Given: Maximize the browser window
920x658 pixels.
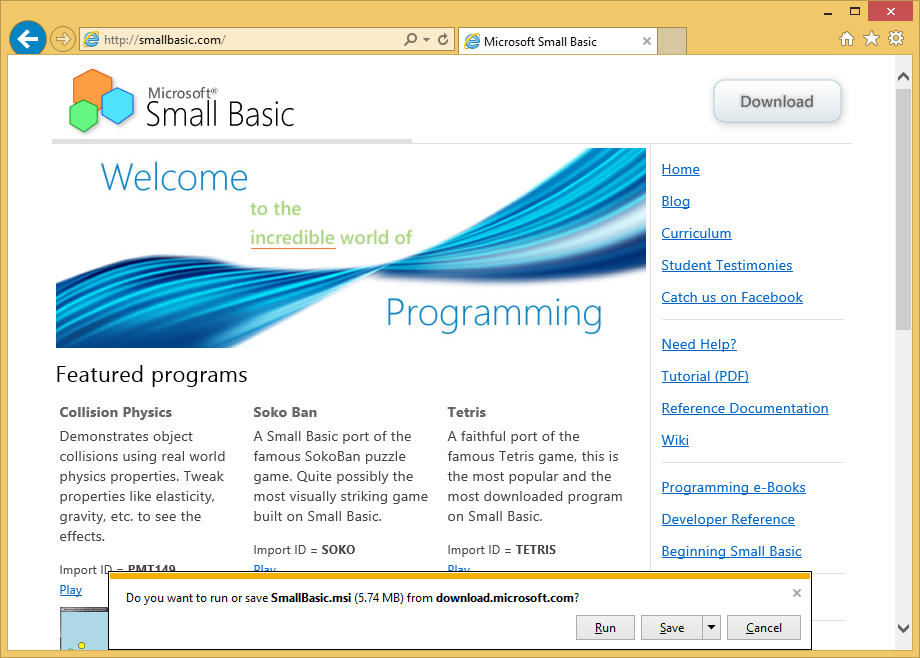Looking at the screenshot, I should point(855,11).
